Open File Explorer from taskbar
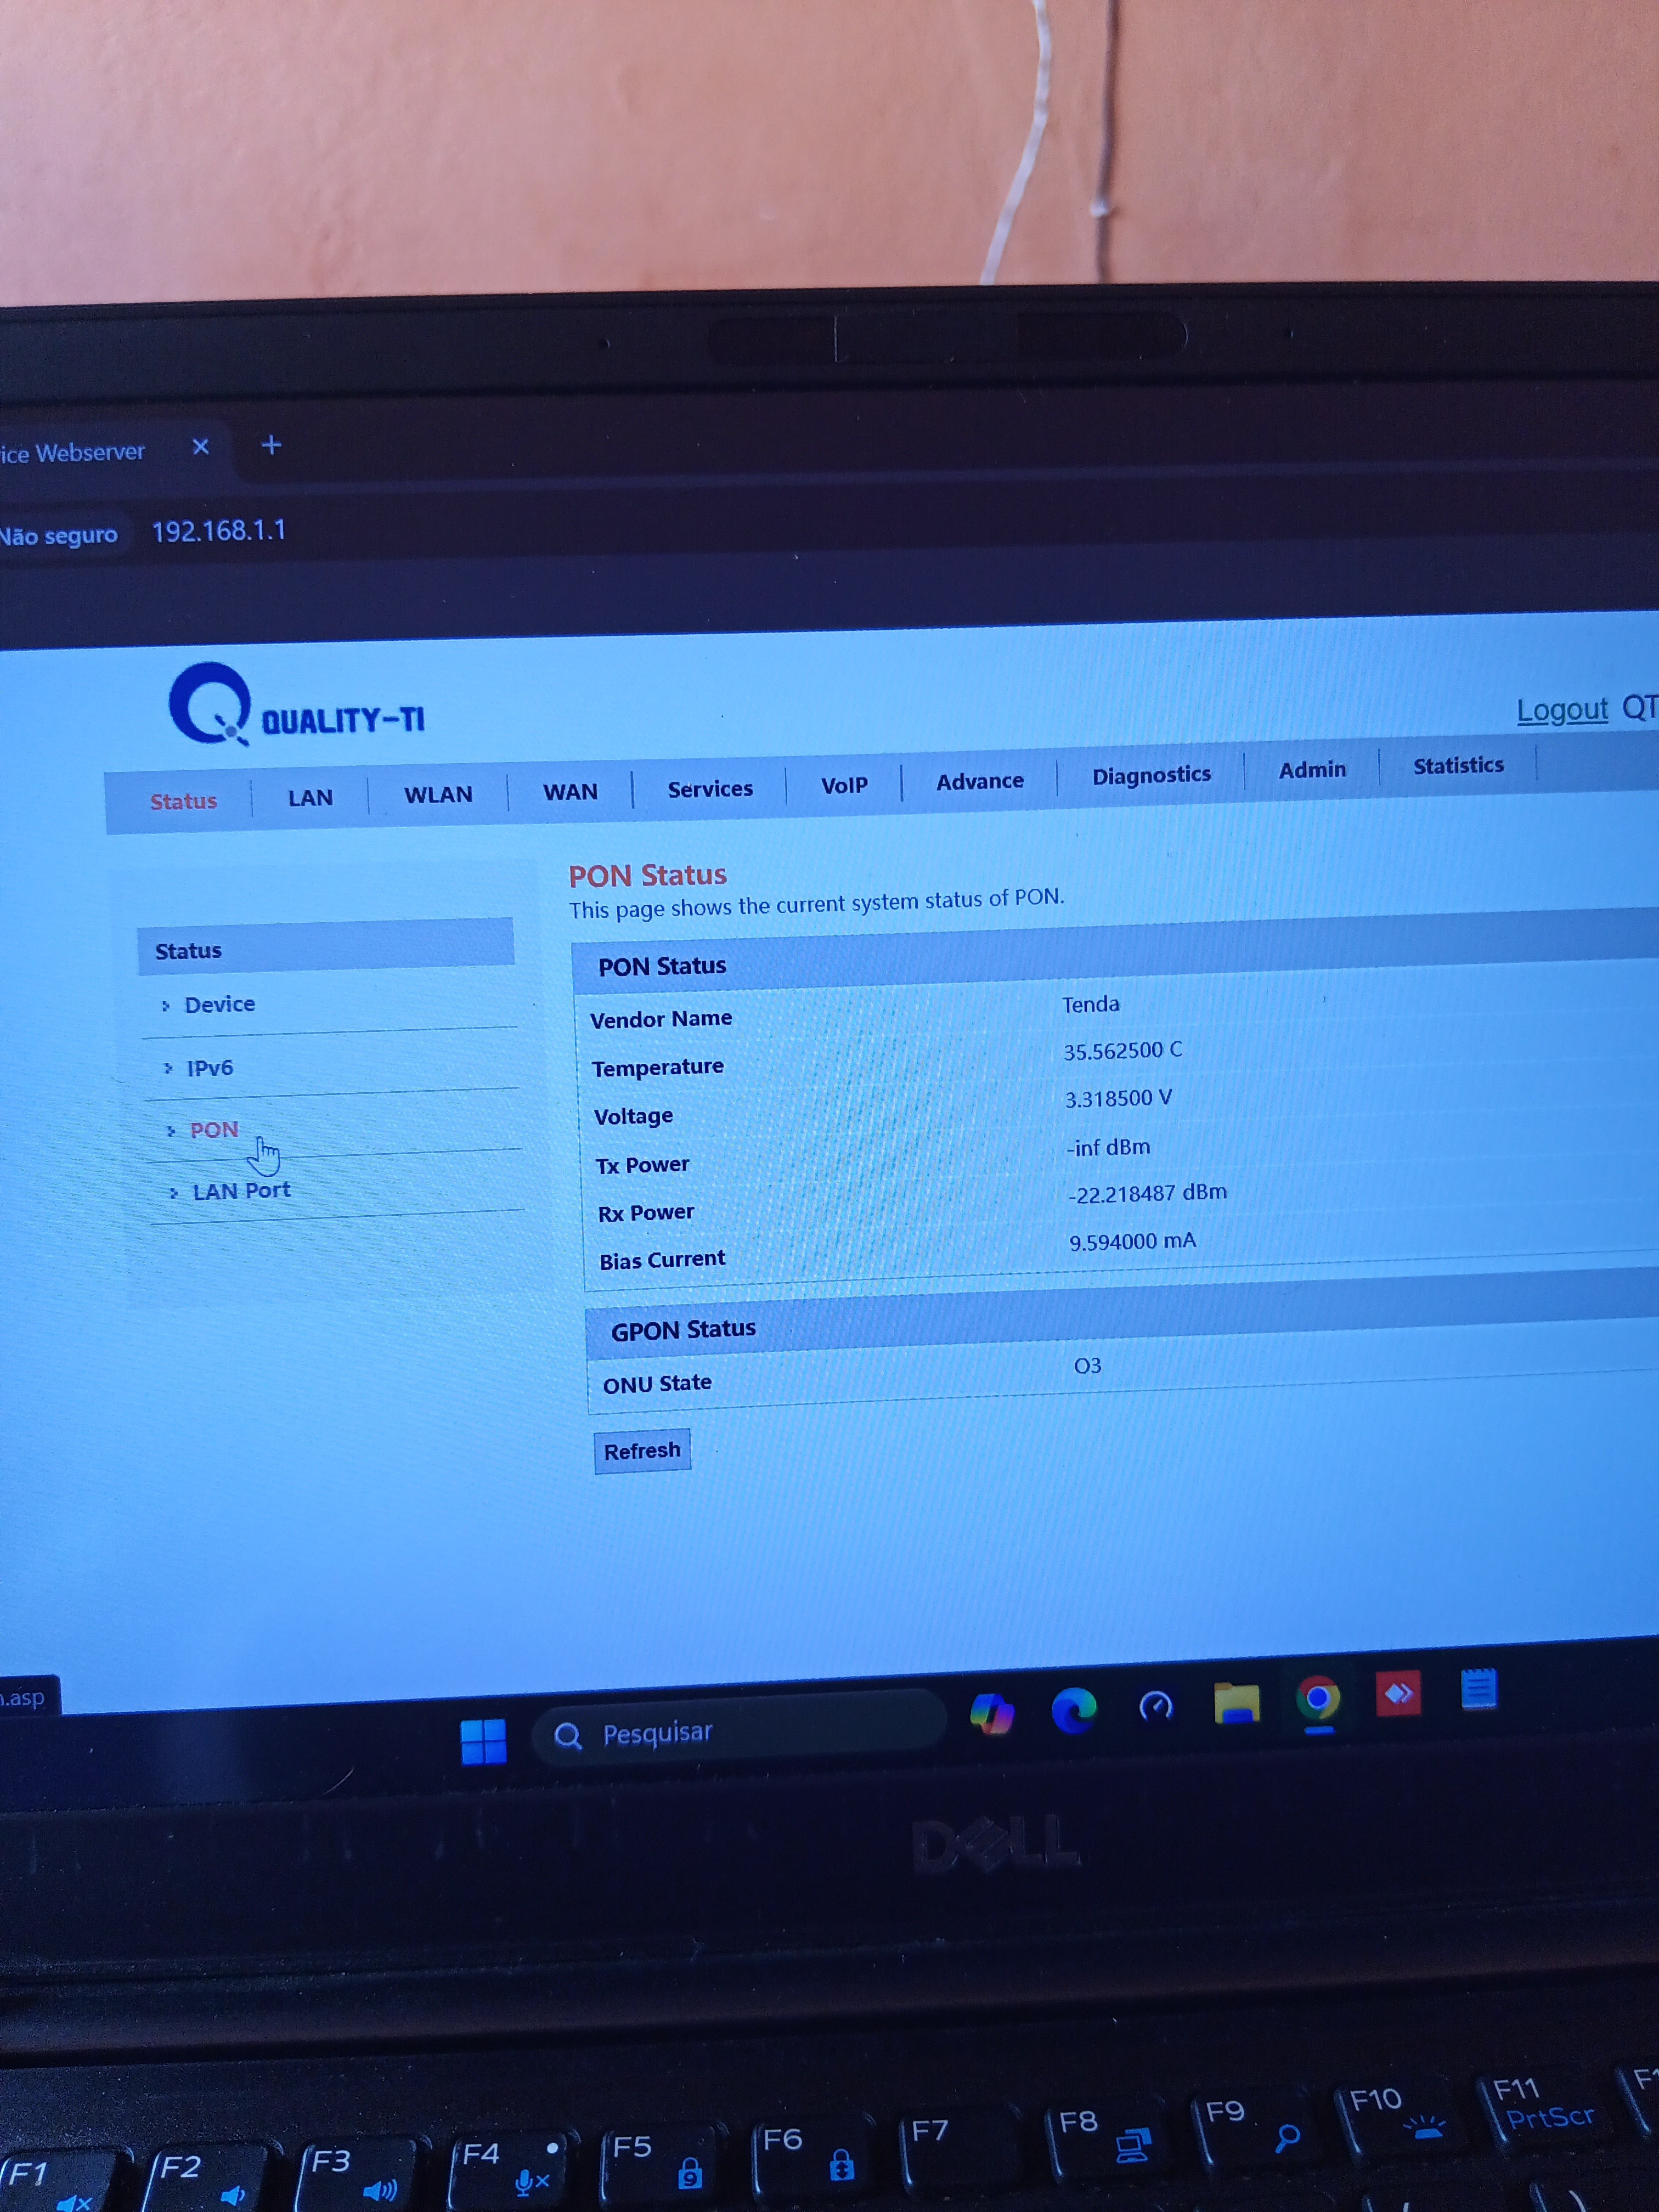The width and height of the screenshot is (1659, 2212). click(x=1236, y=1702)
